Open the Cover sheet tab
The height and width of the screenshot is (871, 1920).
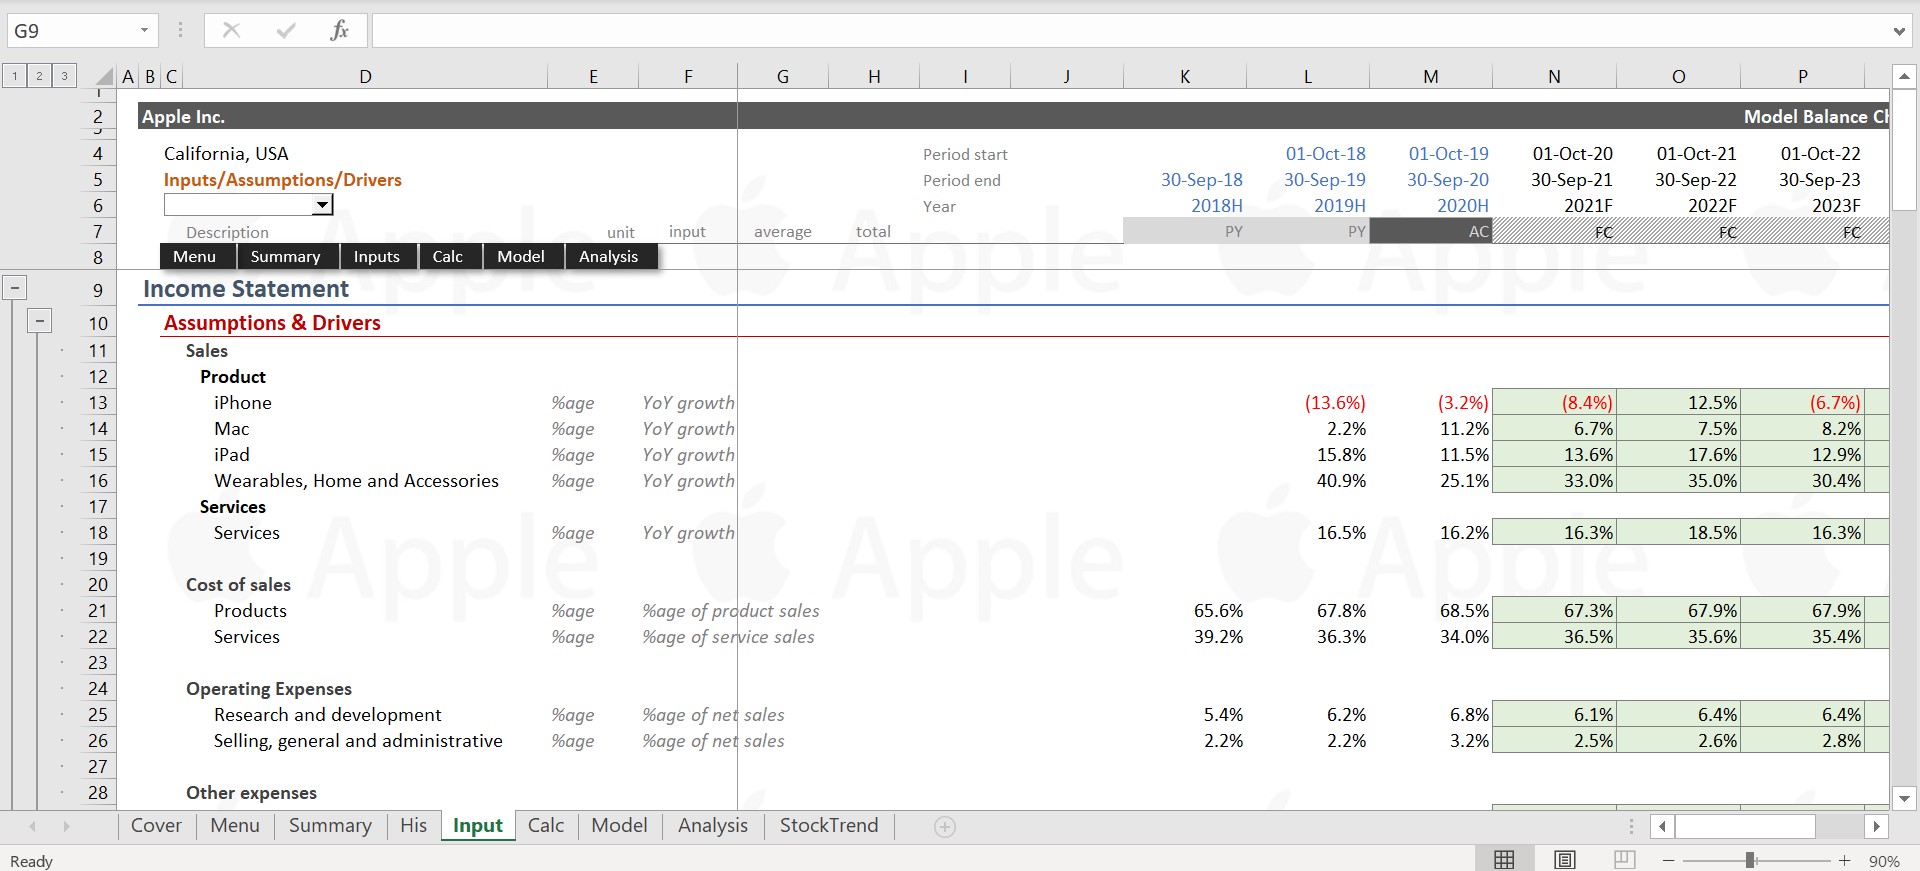[x=156, y=825]
